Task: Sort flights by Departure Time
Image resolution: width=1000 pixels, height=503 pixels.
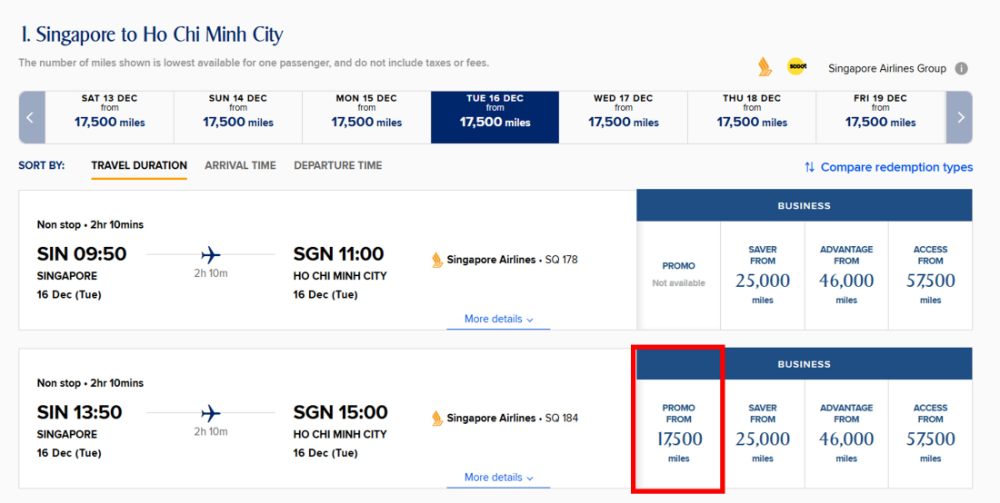Action: pos(338,166)
